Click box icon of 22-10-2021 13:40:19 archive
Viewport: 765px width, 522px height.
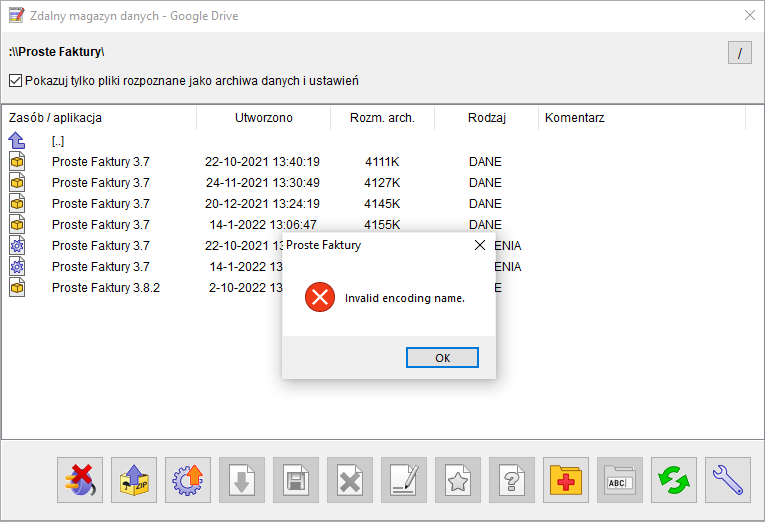point(17,161)
